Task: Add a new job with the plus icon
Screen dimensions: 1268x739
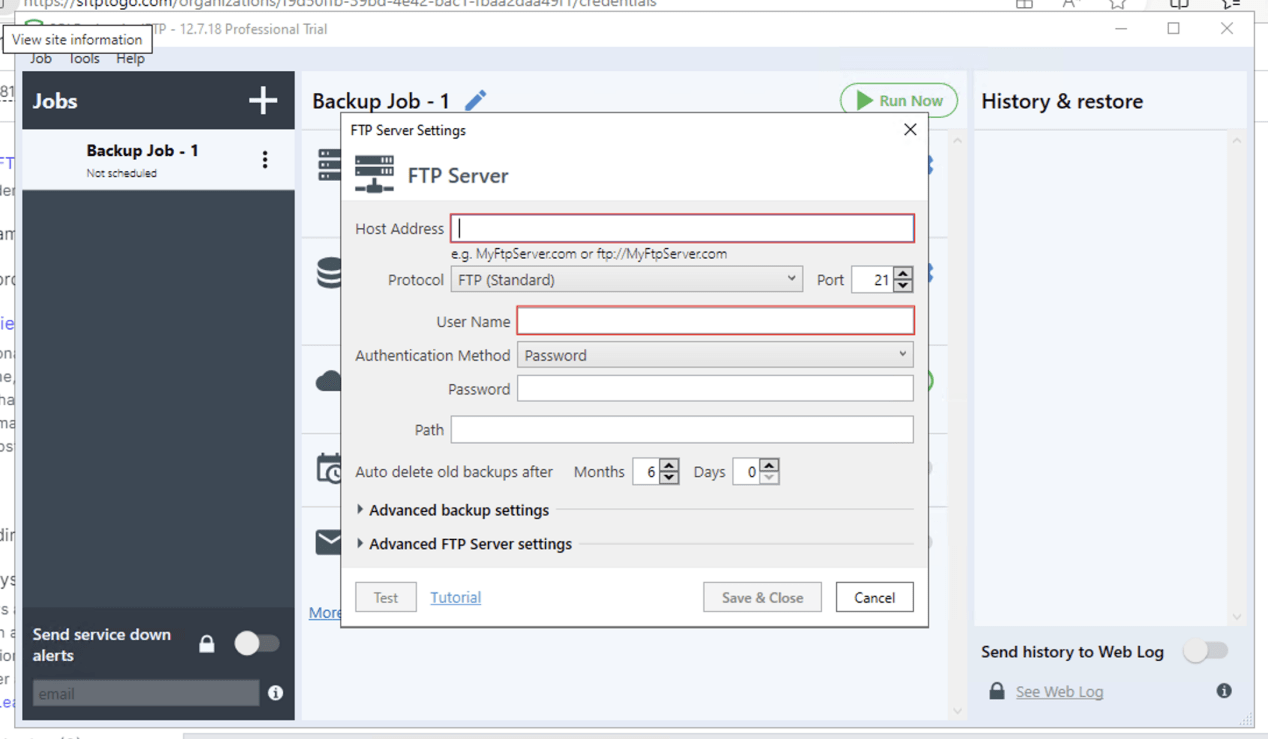Action: point(262,100)
